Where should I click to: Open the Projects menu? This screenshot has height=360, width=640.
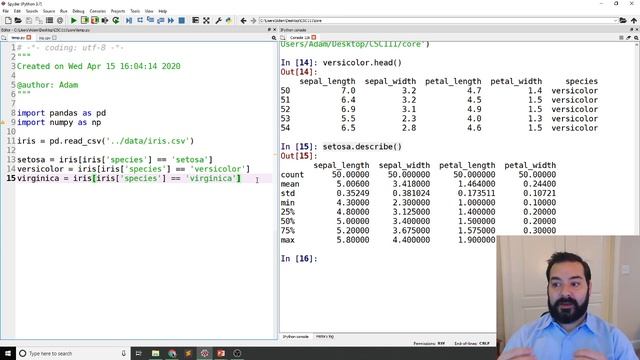(x=118, y=11)
